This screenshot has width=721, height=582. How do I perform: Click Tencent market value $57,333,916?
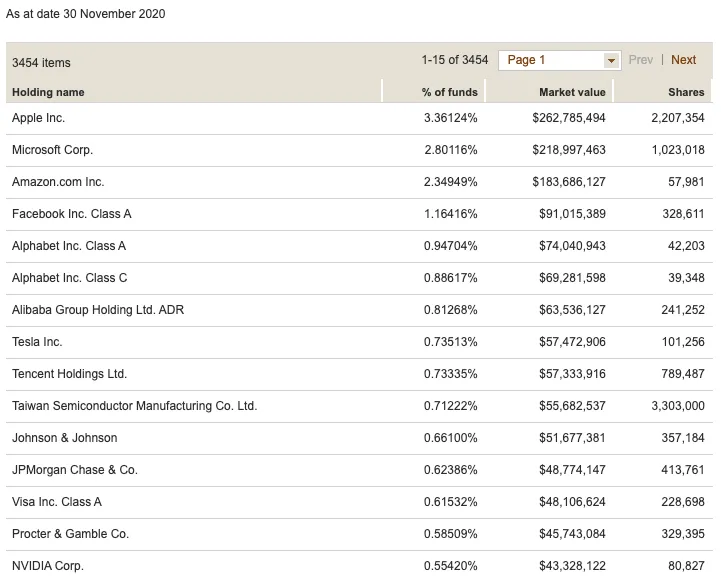click(572, 374)
